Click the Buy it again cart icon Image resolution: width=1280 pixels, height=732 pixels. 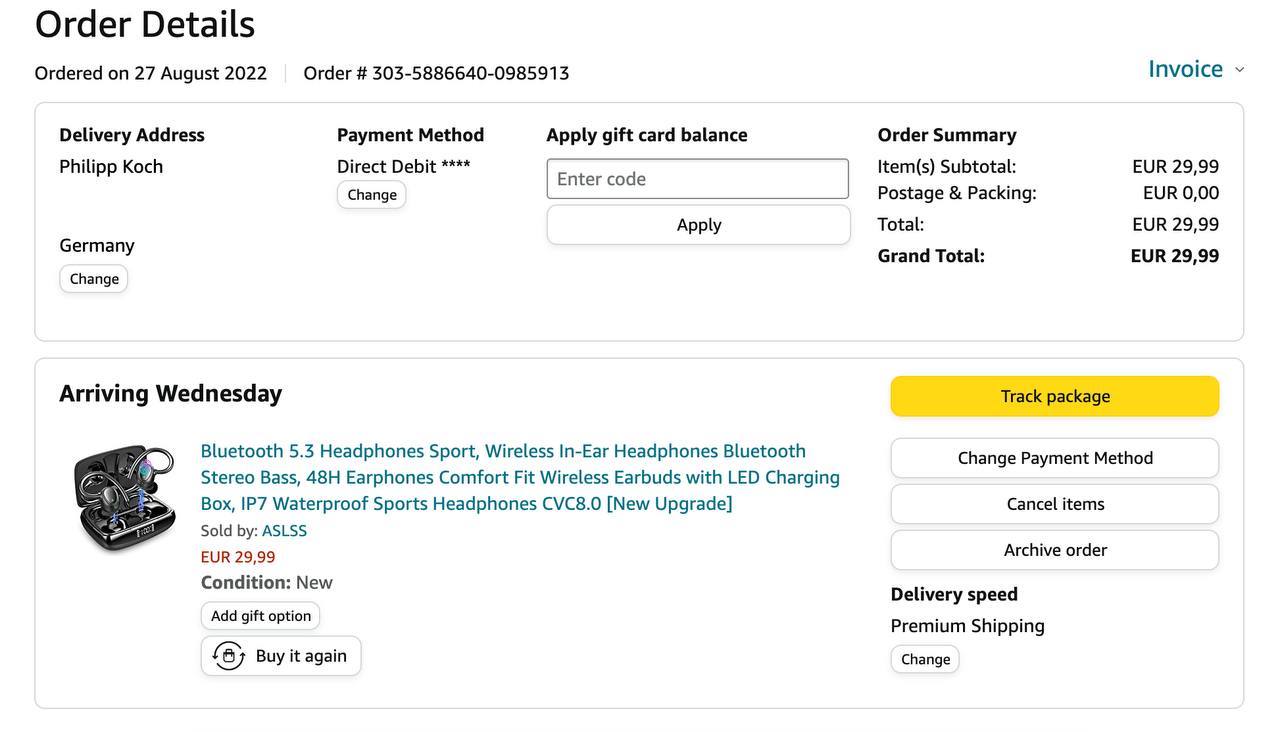(x=229, y=657)
